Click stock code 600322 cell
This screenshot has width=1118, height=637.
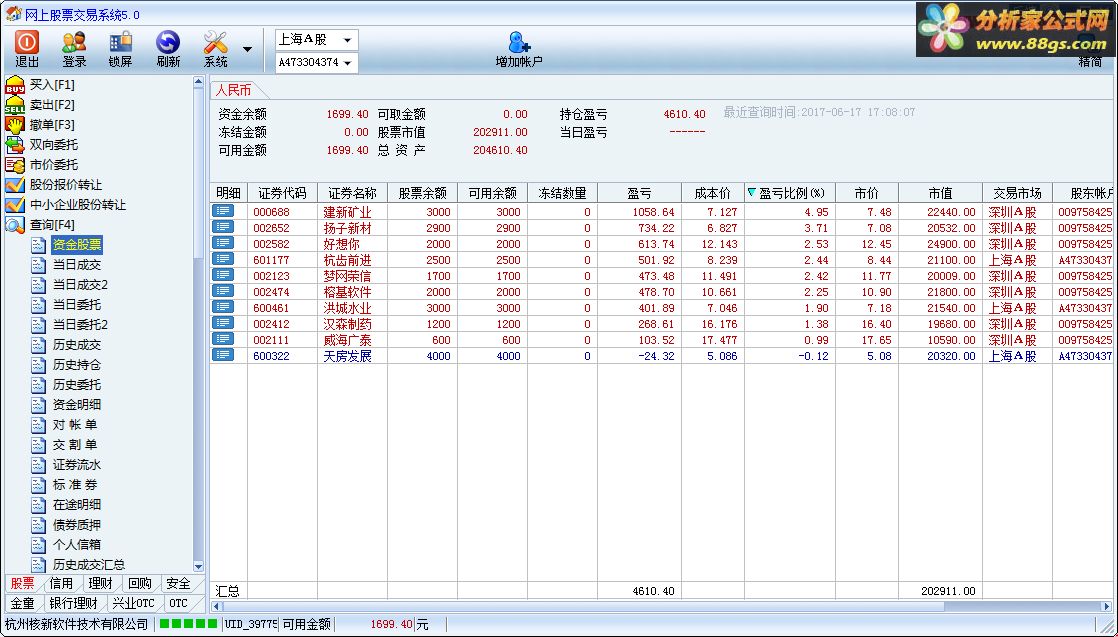[282, 355]
